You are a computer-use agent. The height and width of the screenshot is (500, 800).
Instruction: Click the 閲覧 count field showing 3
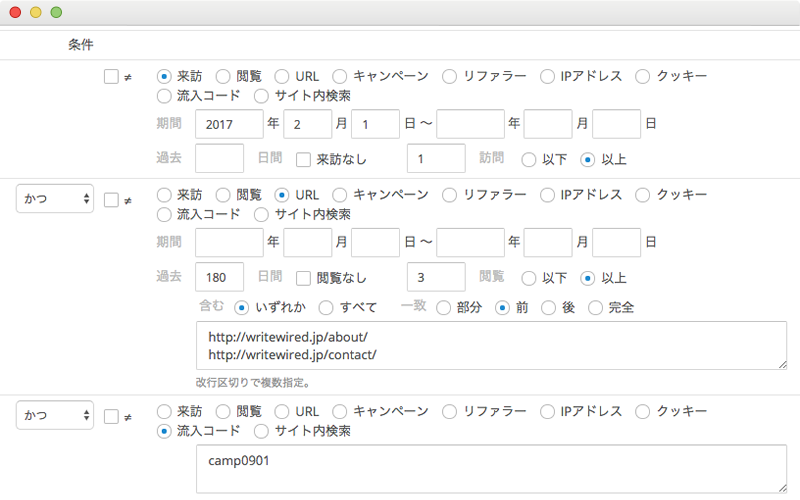click(436, 277)
